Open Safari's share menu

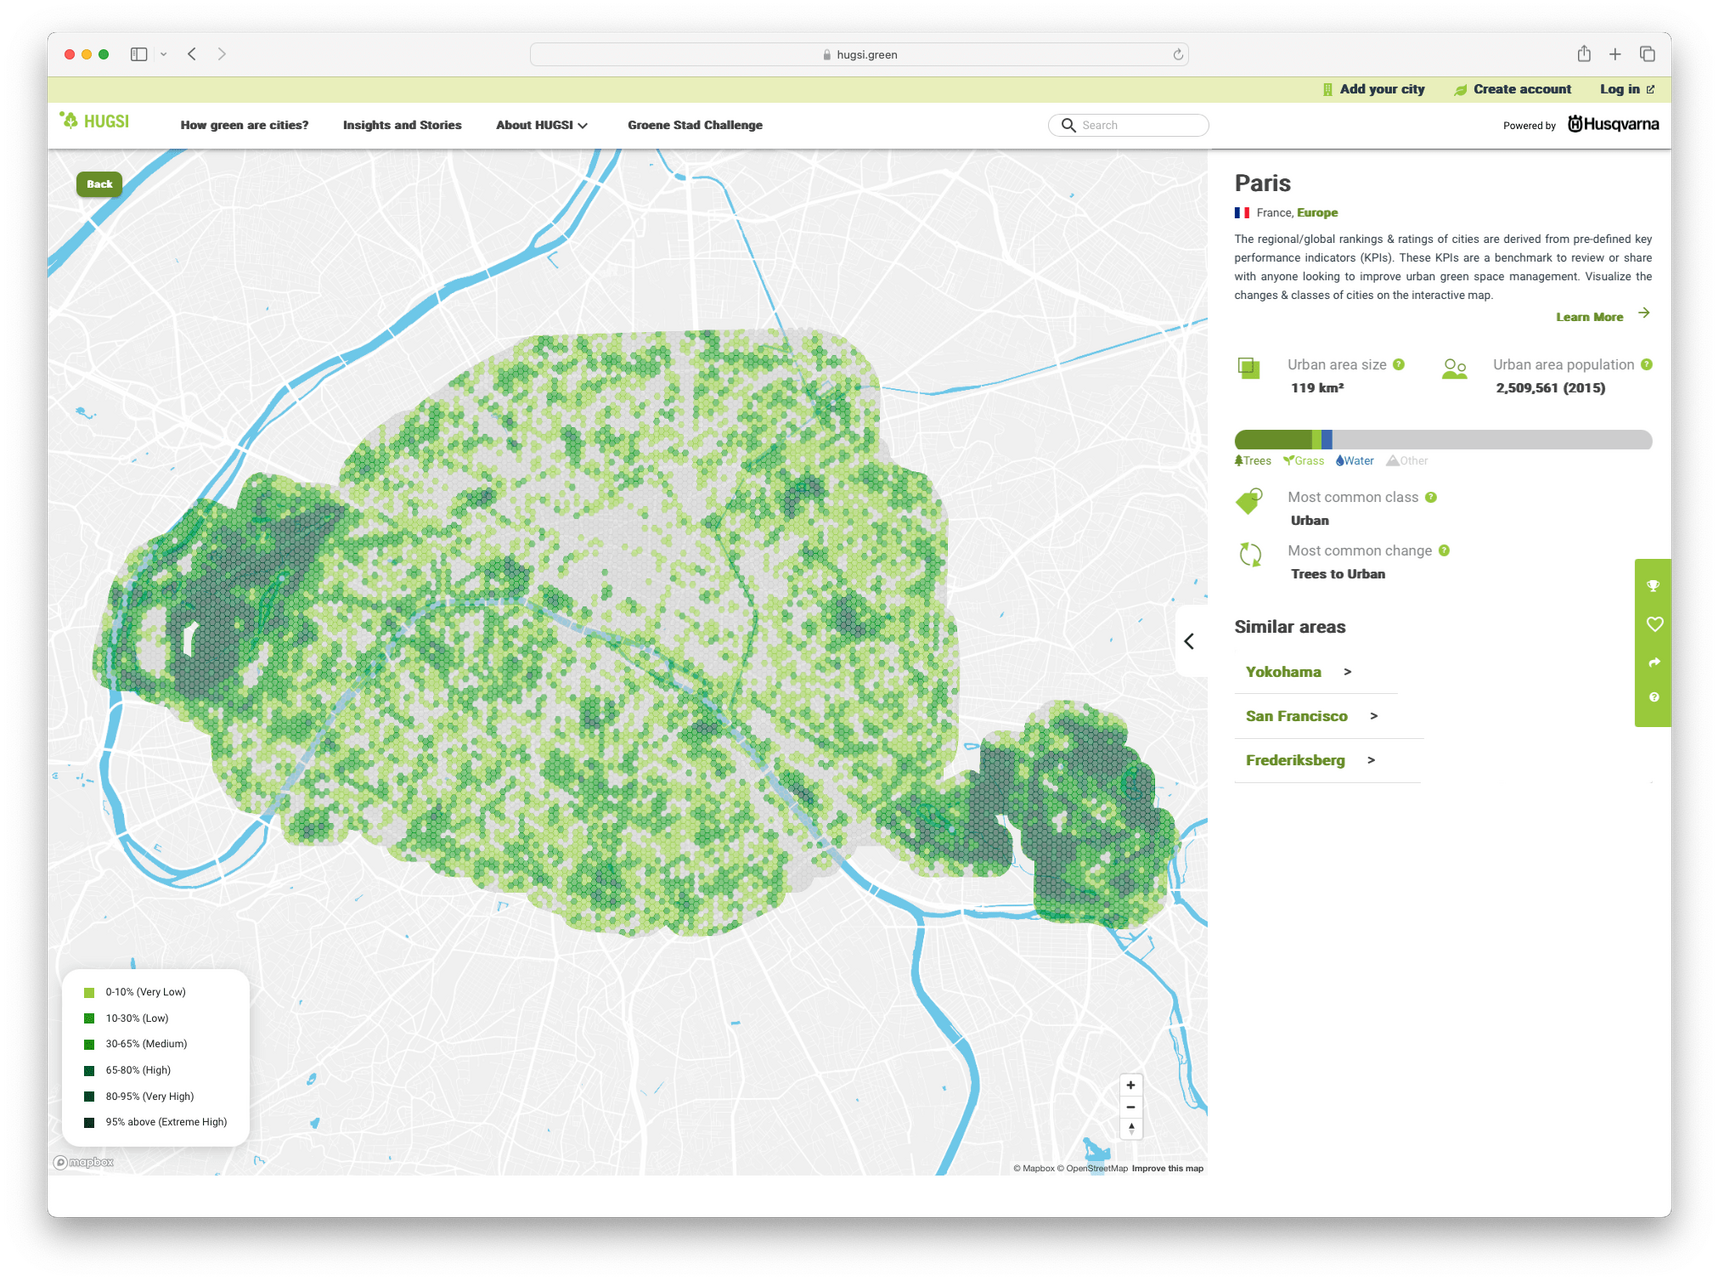[1584, 54]
